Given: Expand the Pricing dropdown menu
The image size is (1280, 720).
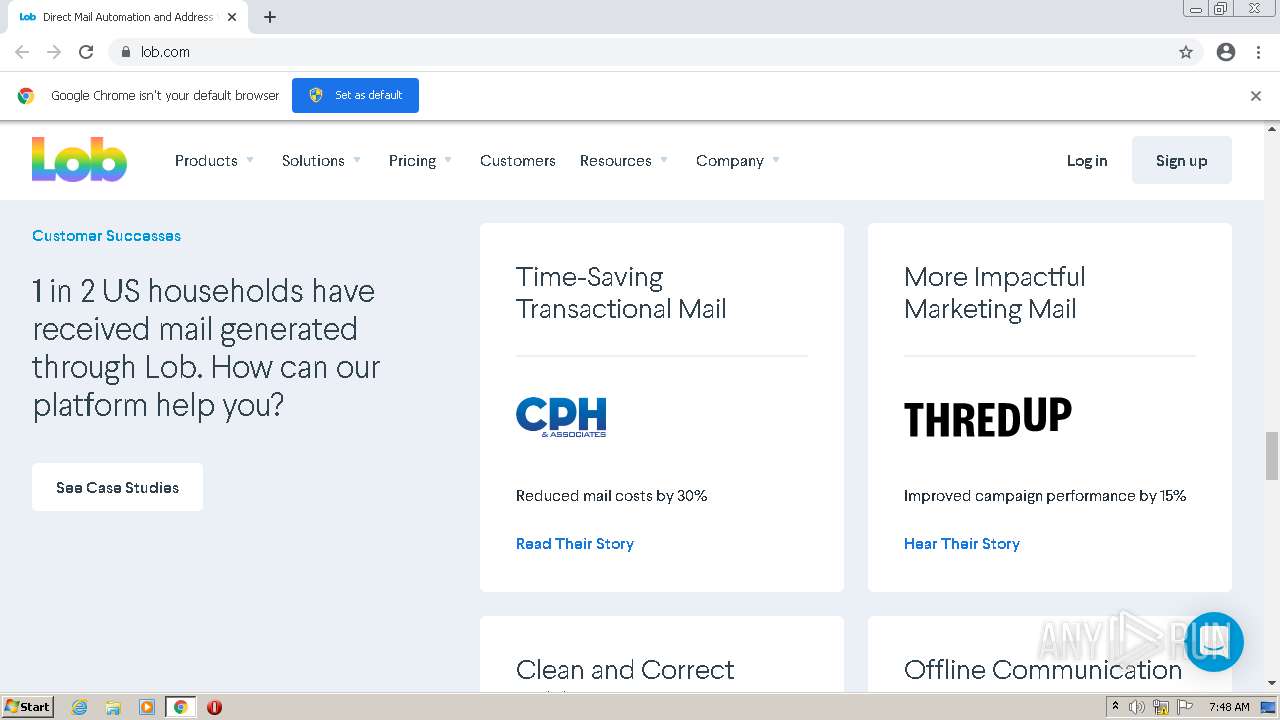Looking at the screenshot, I should [x=420, y=161].
